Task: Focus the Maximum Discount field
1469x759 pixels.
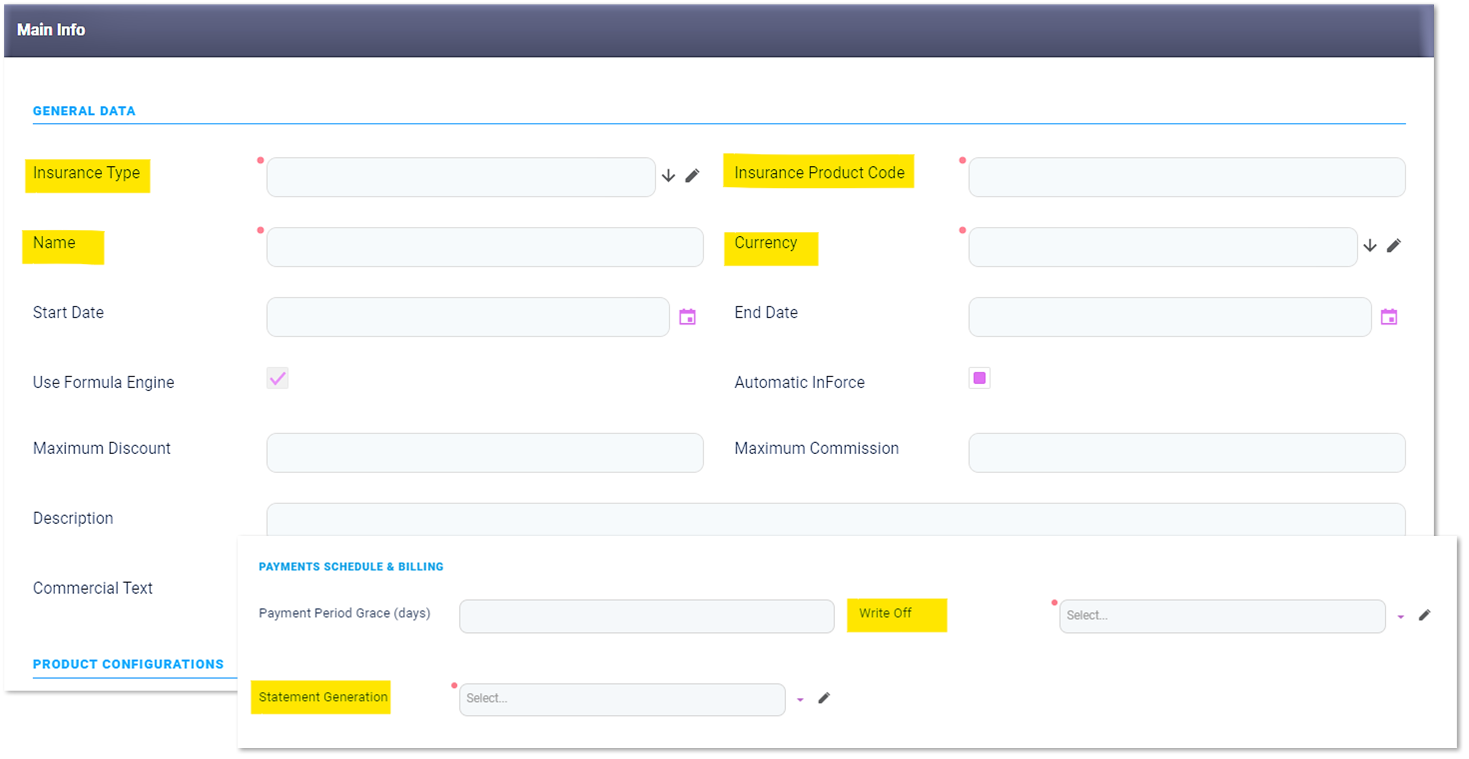Action: (x=484, y=453)
